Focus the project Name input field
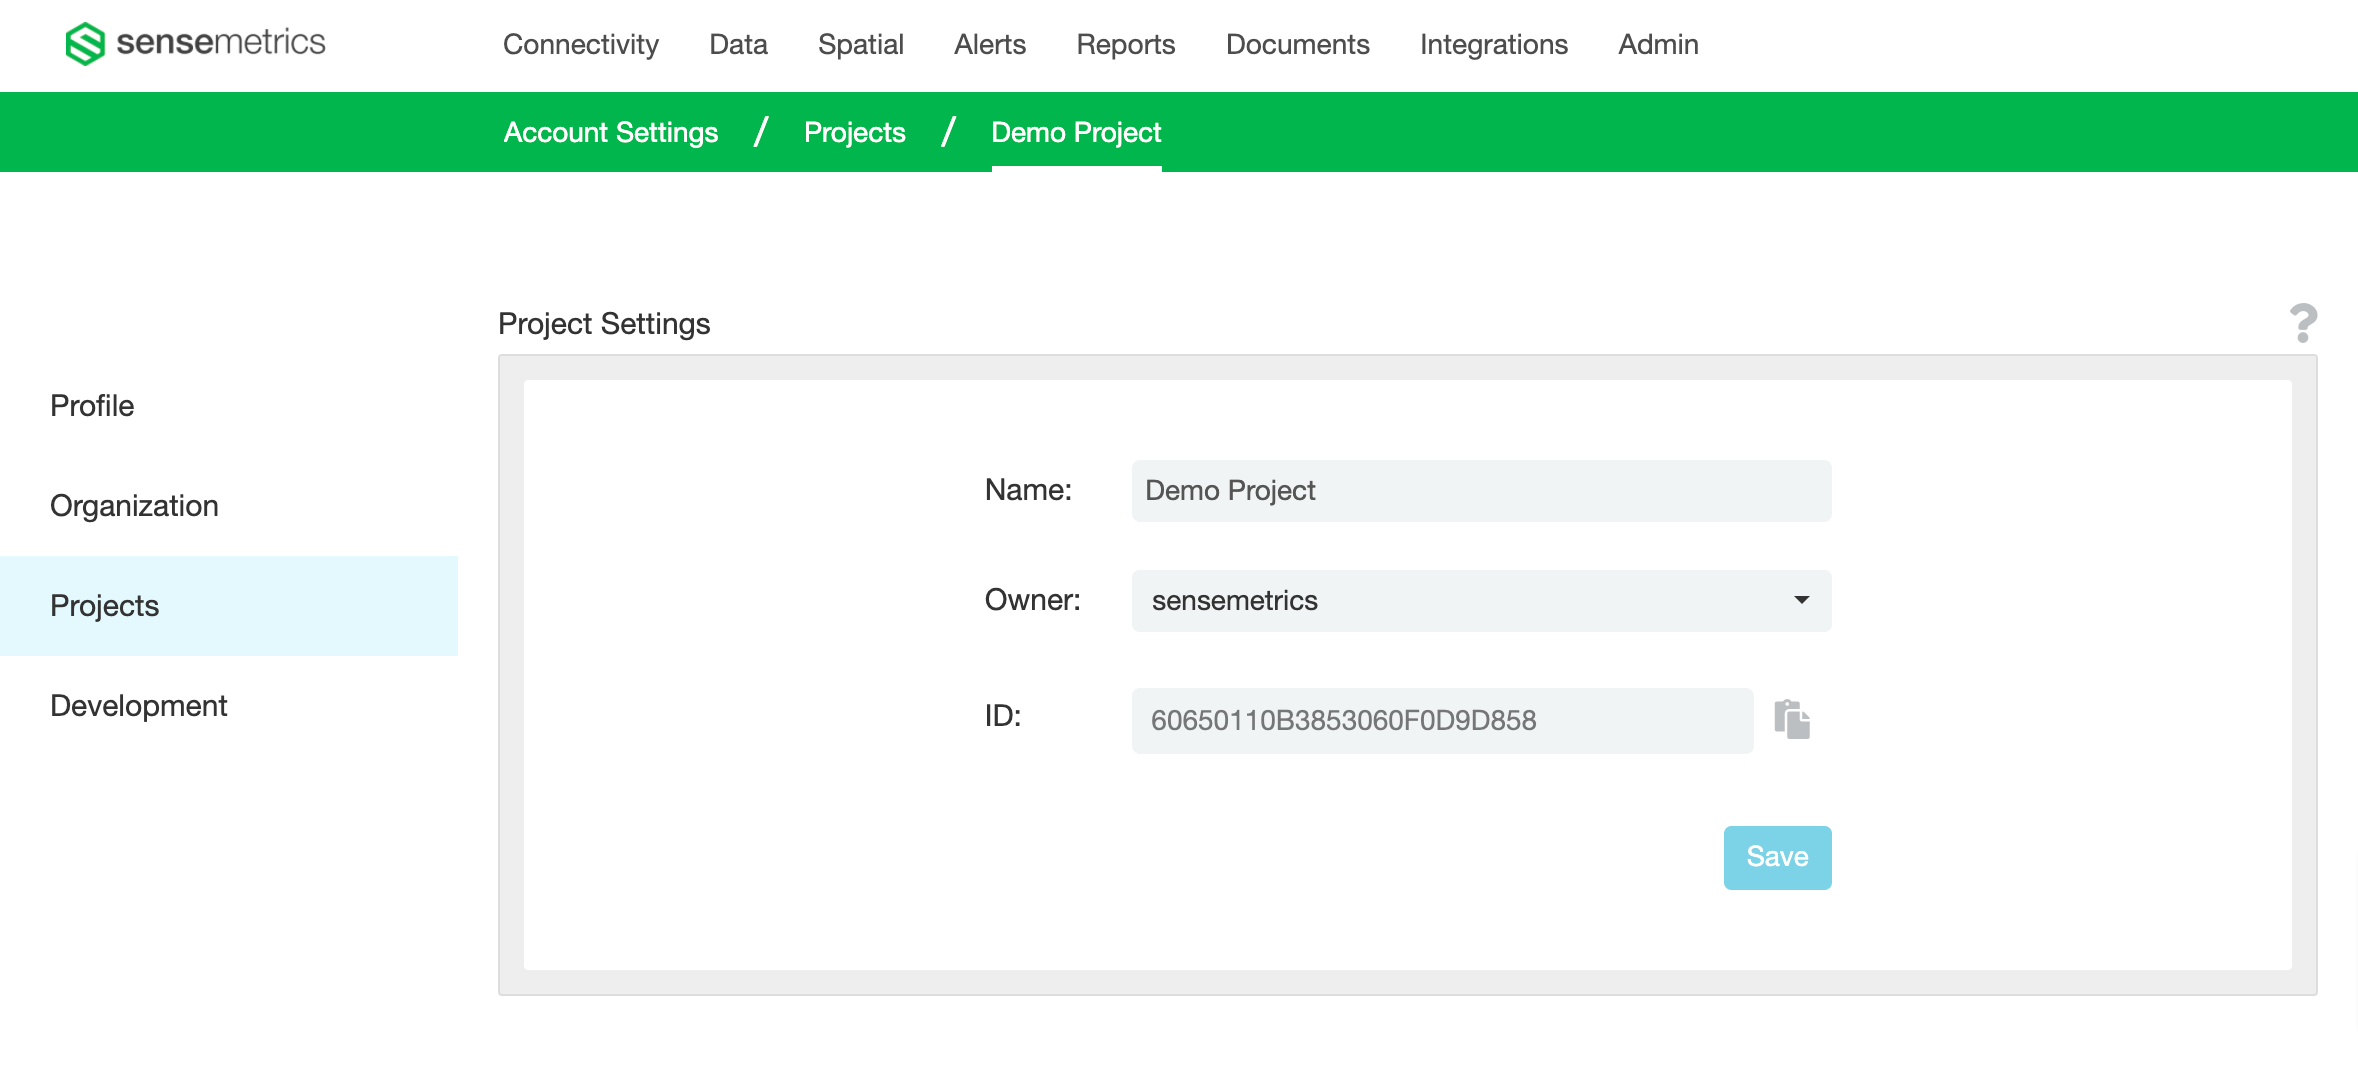This screenshot has height=1068, width=2358. point(1481,490)
